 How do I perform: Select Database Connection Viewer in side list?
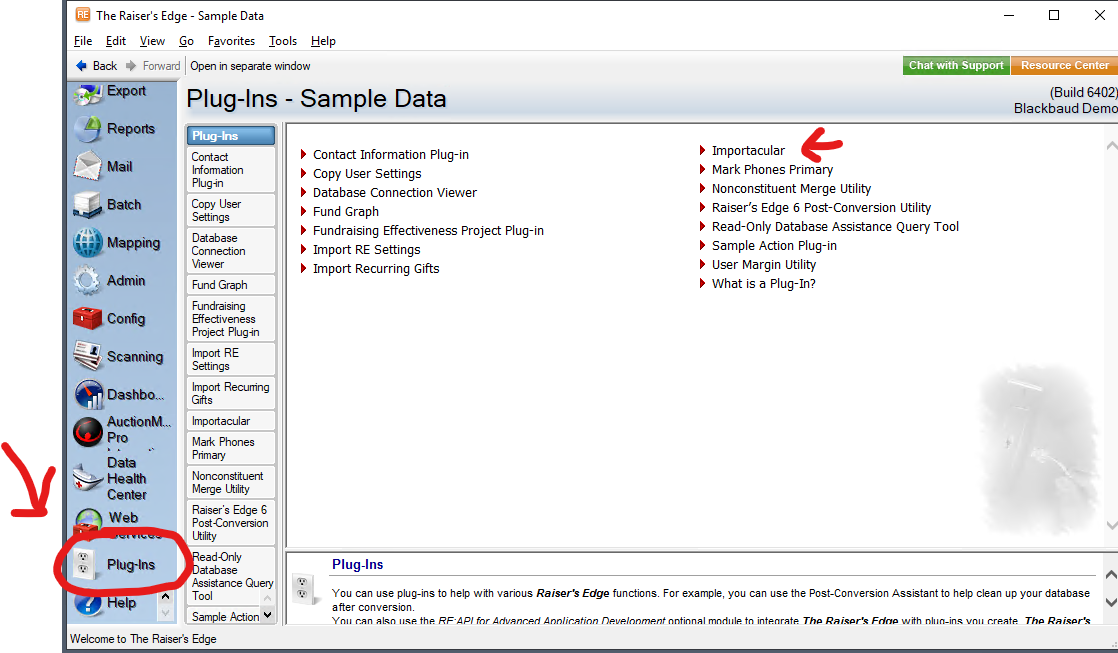pyautogui.click(x=230, y=251)
